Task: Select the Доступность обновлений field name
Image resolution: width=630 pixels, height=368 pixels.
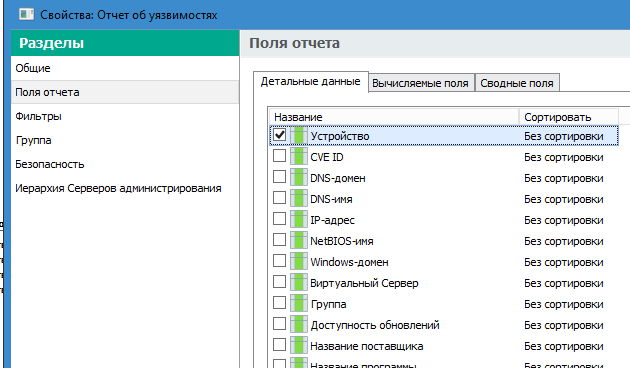Action: [375, 325]
